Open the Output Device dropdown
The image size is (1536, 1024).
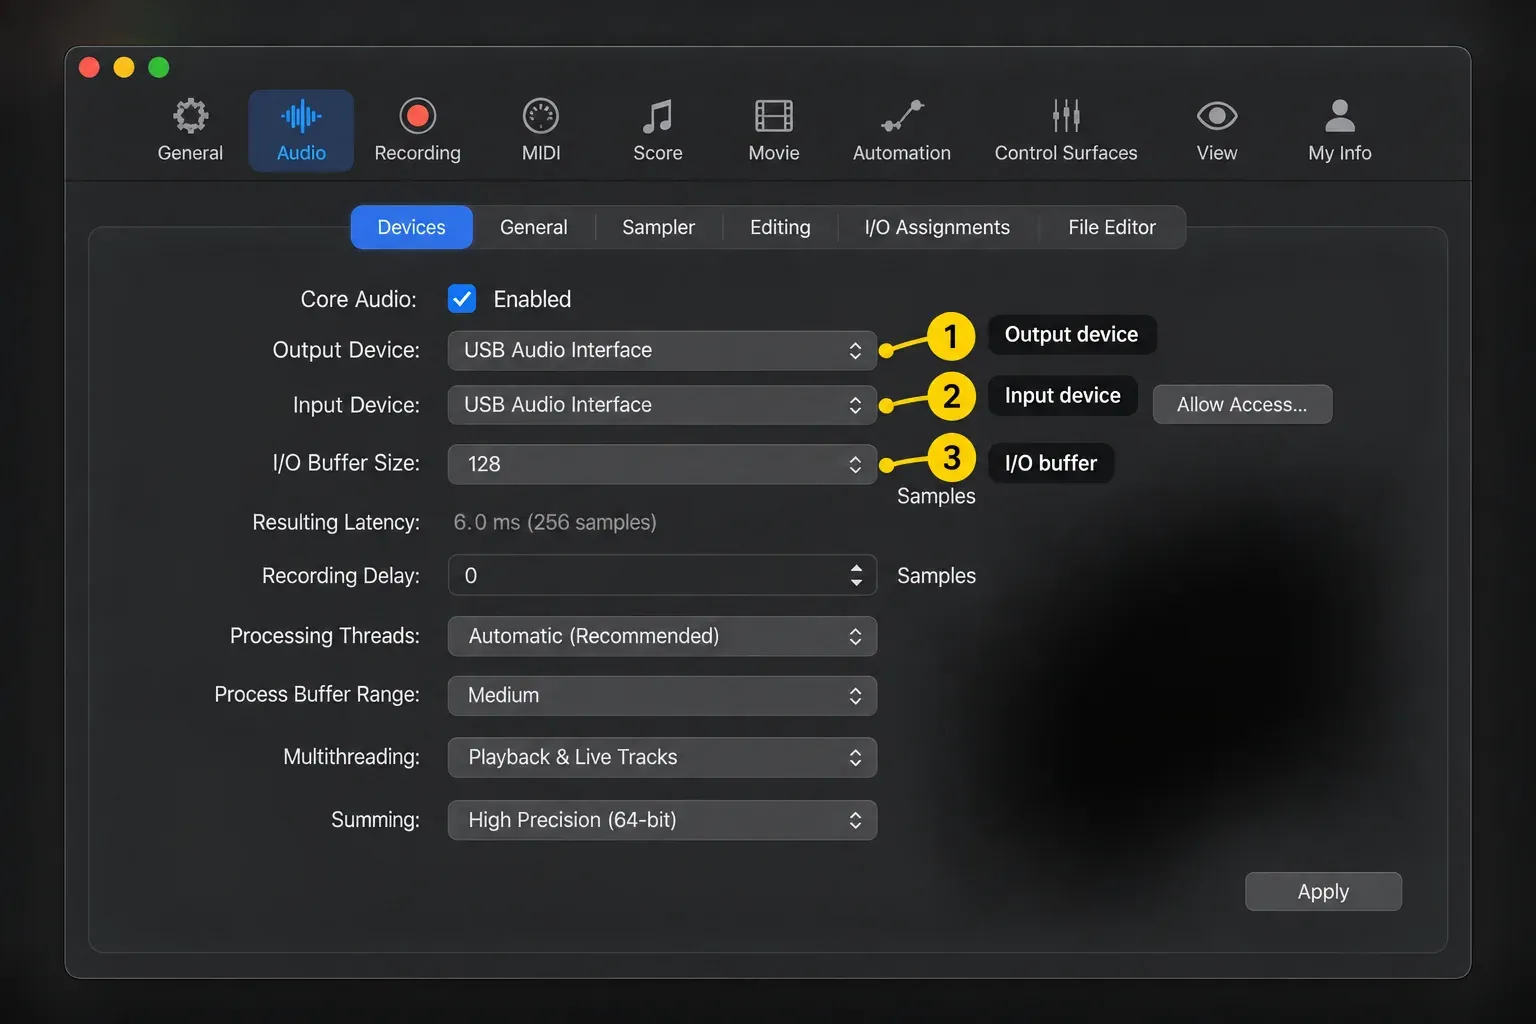coord(662,350)
